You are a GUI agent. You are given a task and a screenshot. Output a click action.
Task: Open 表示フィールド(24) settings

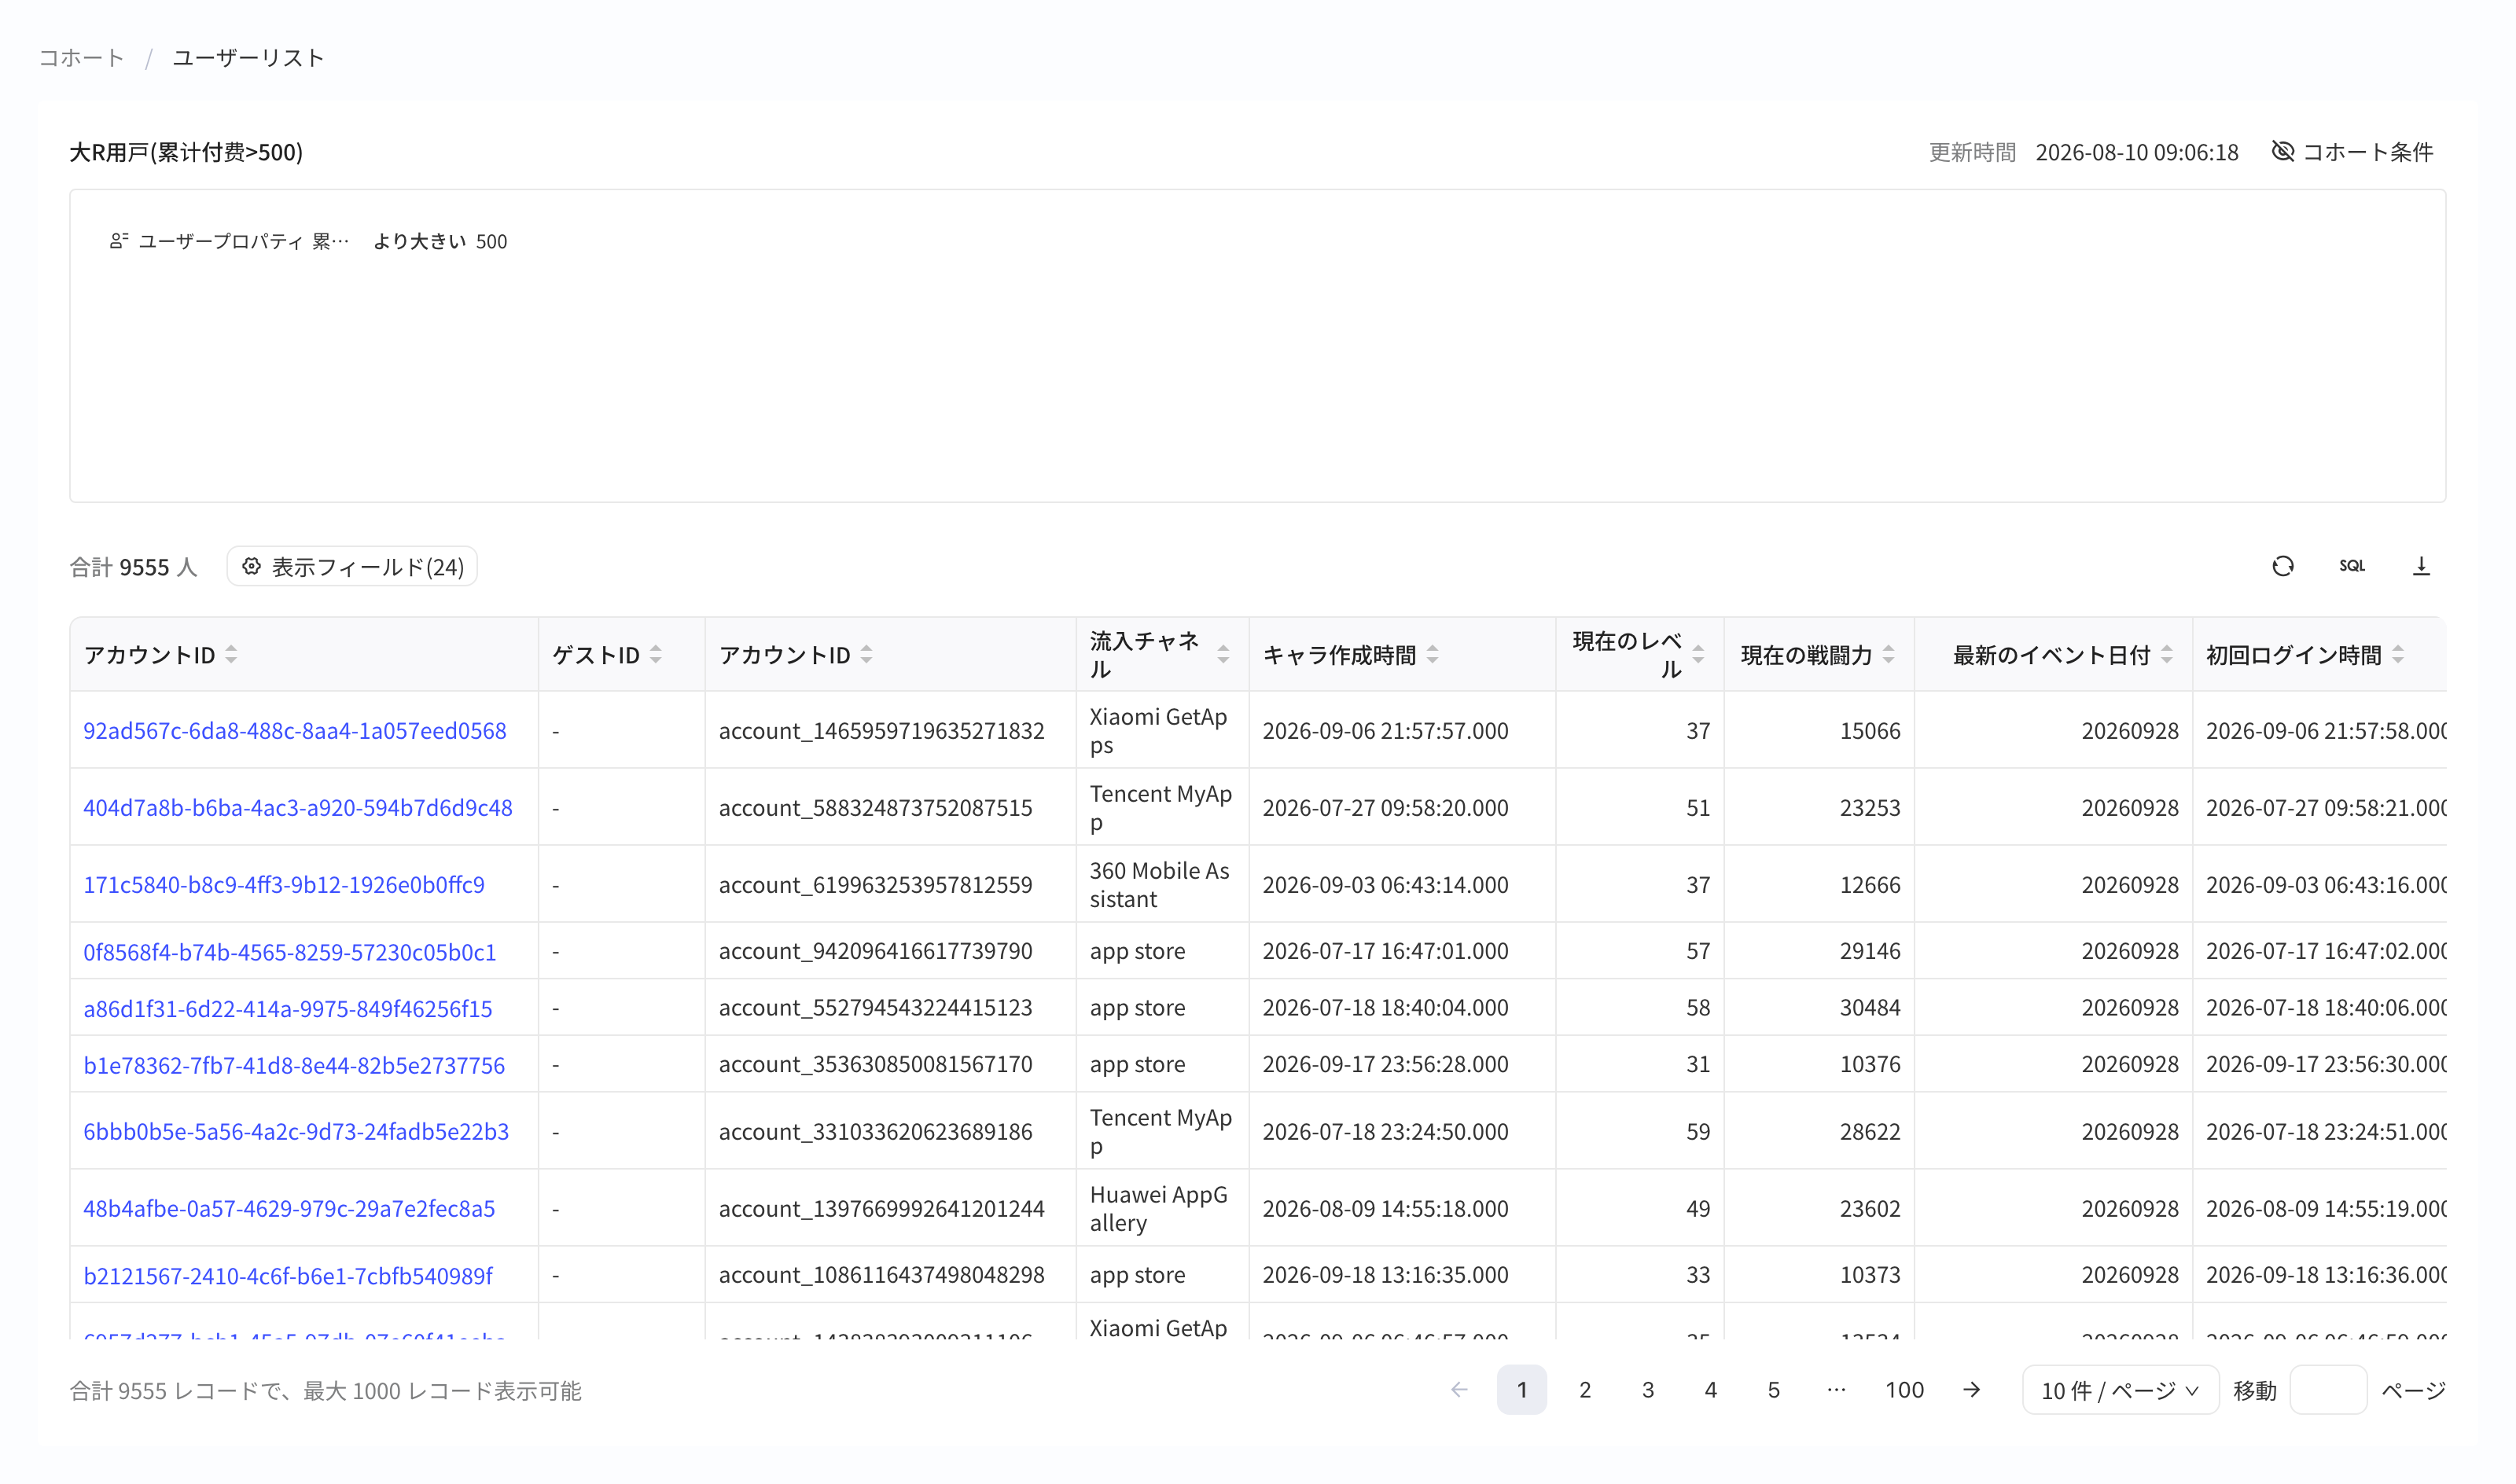[352, 567]
